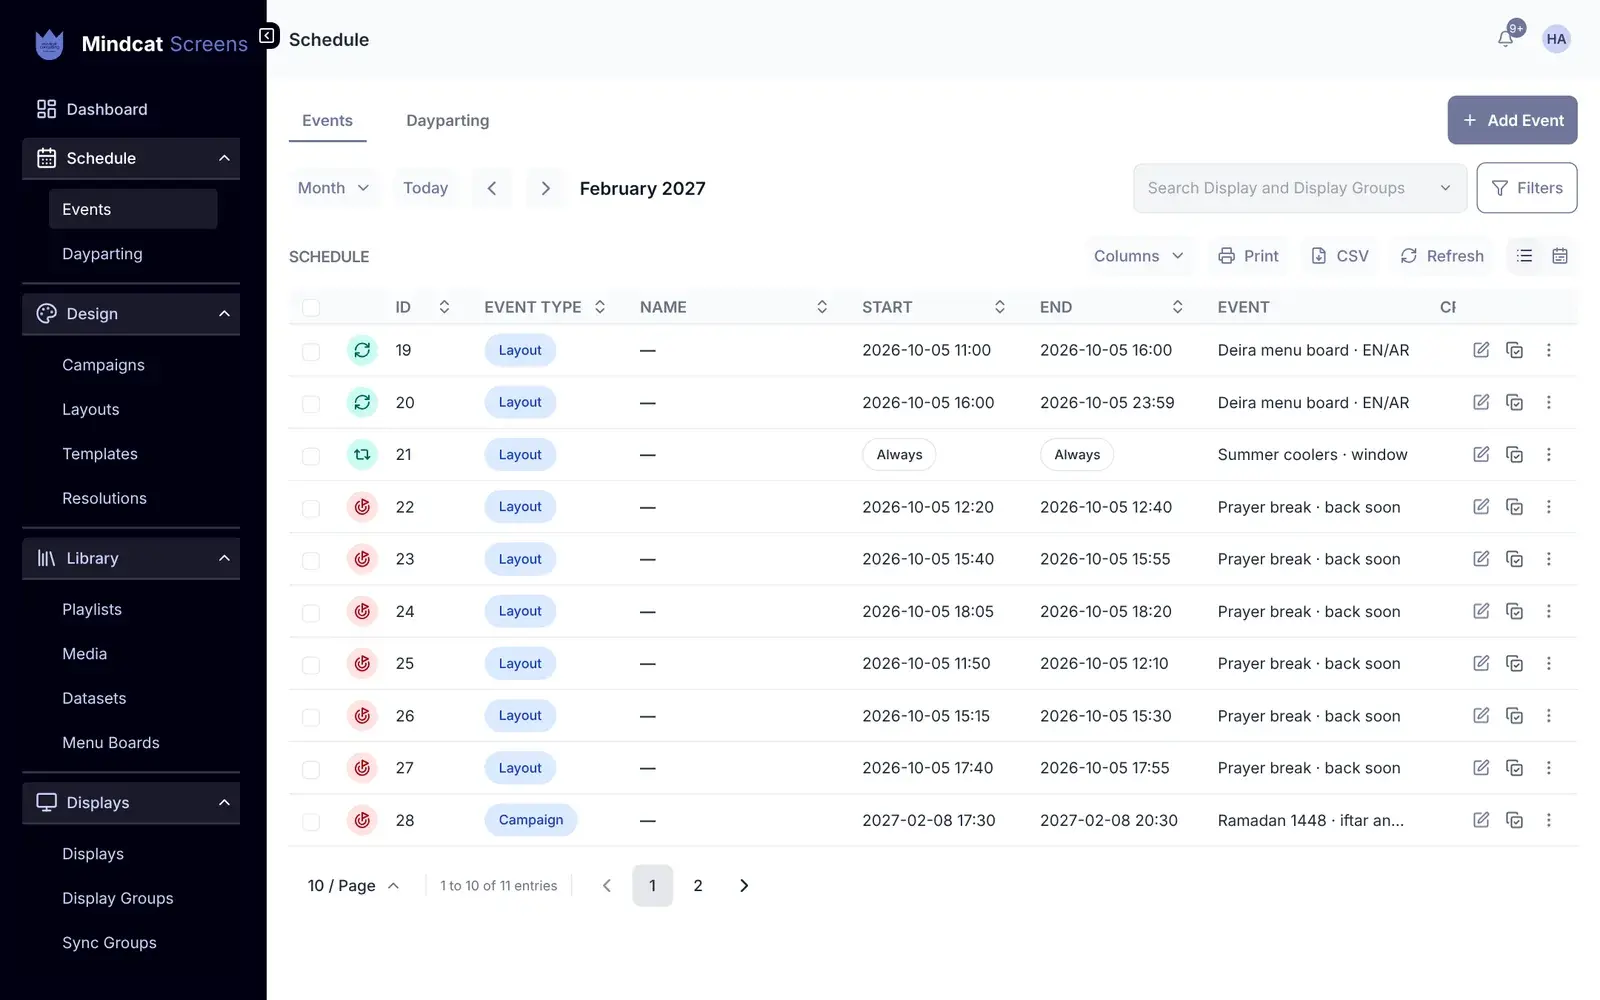The image size is (1600, 1000).
Task: Switch to calendar view icon
Action: 1559,256
